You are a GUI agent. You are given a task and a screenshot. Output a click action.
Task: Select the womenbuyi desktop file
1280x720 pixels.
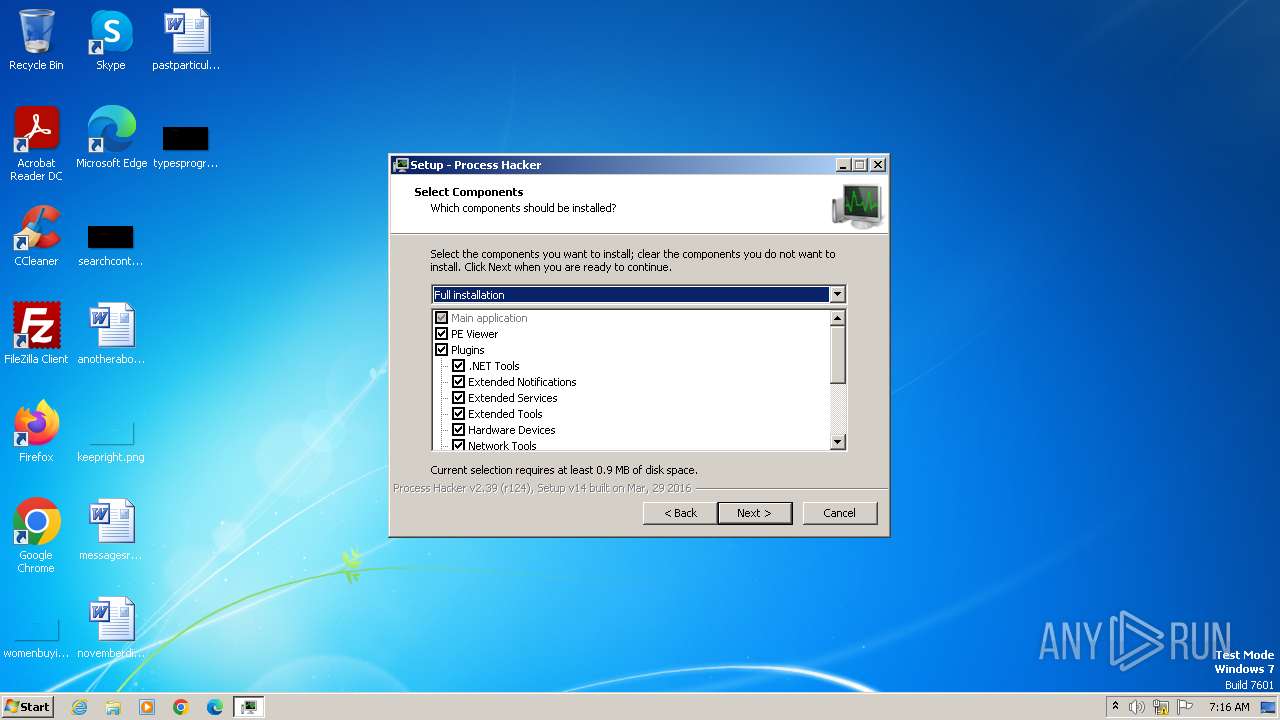[x=36, y=637]
